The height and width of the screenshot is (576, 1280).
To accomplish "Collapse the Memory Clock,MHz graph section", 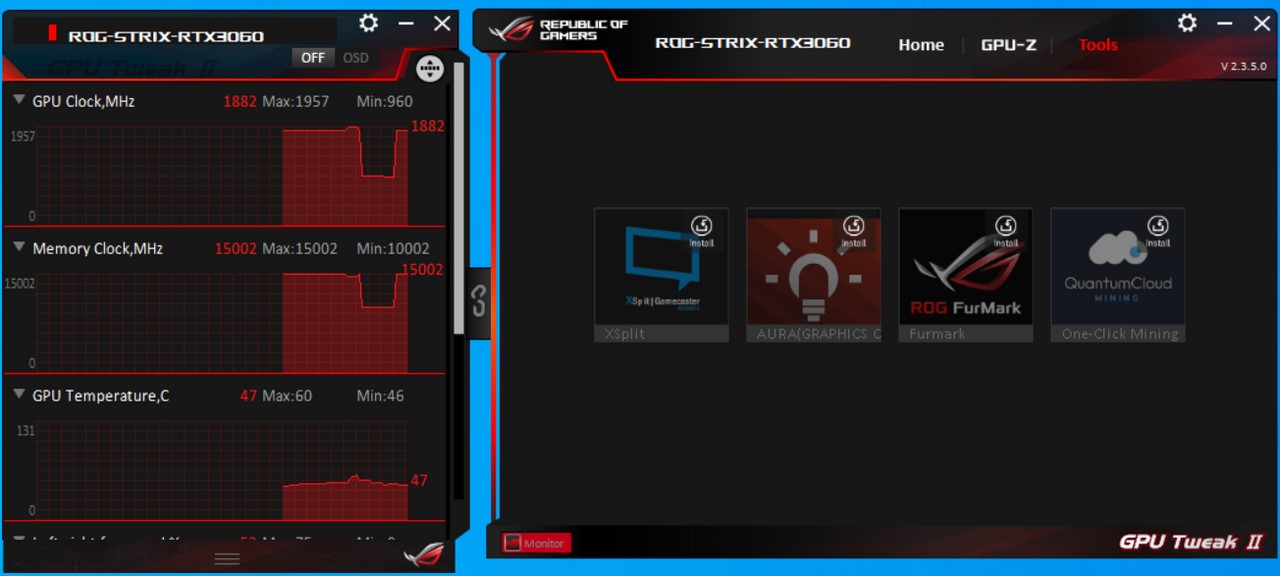I will 19,247.
